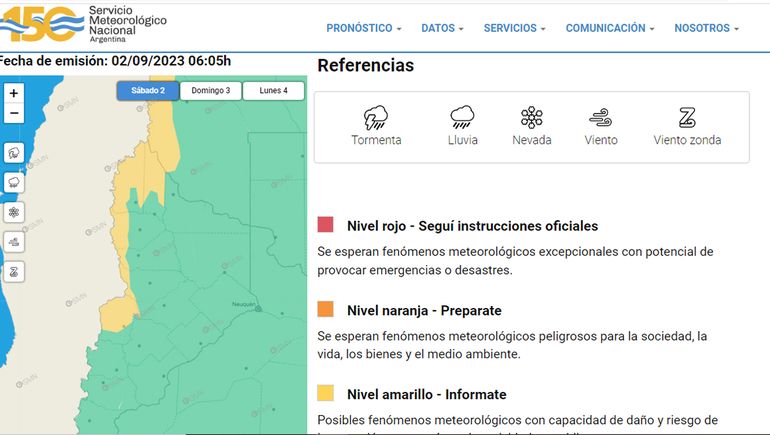Click the Servicio Meteorológico Nacional logo
The image size is (770, 435).
coord(84,24)
